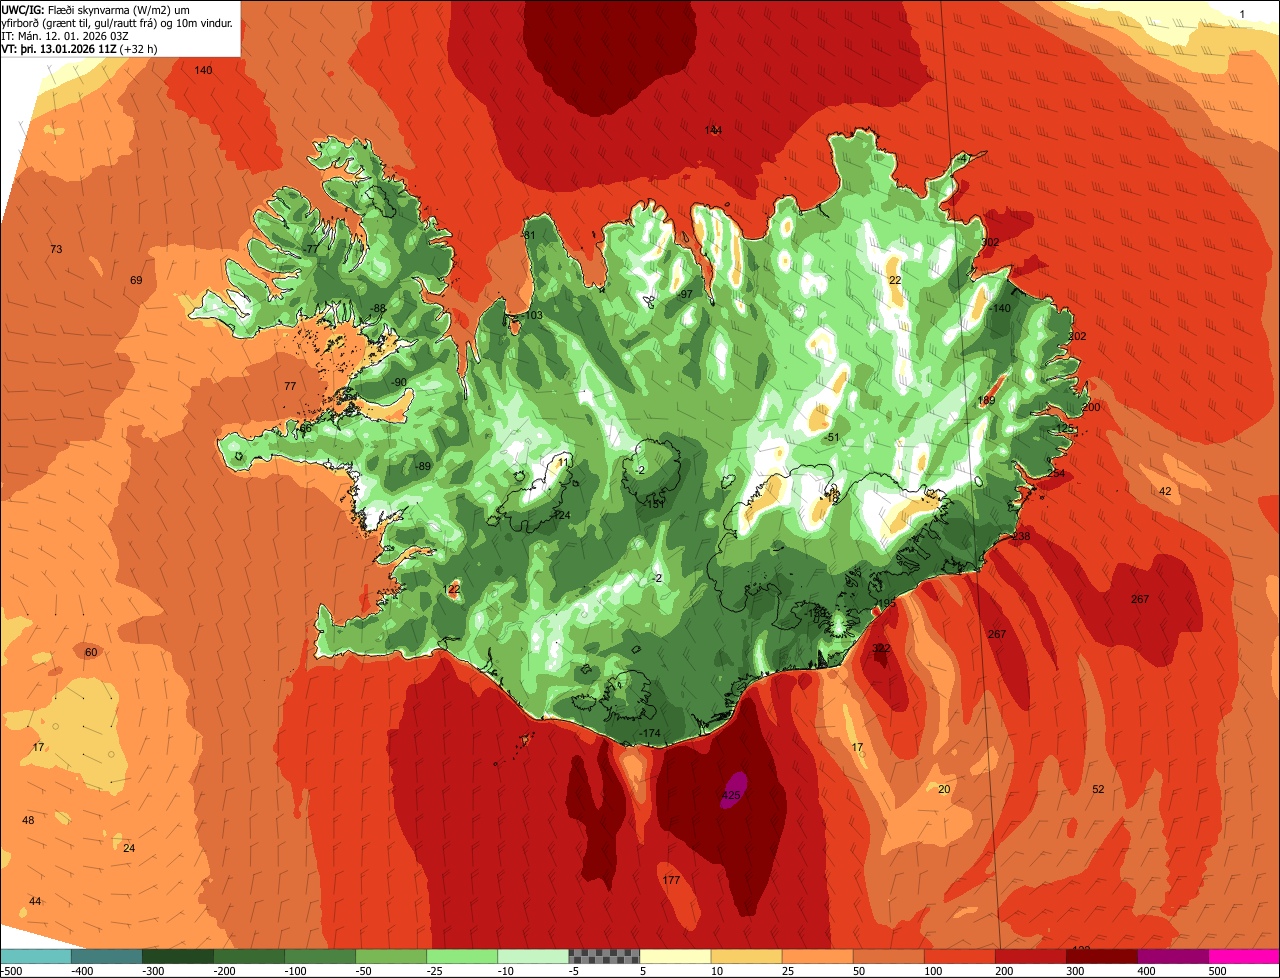Select the '69' value on the map

point(136,280)
